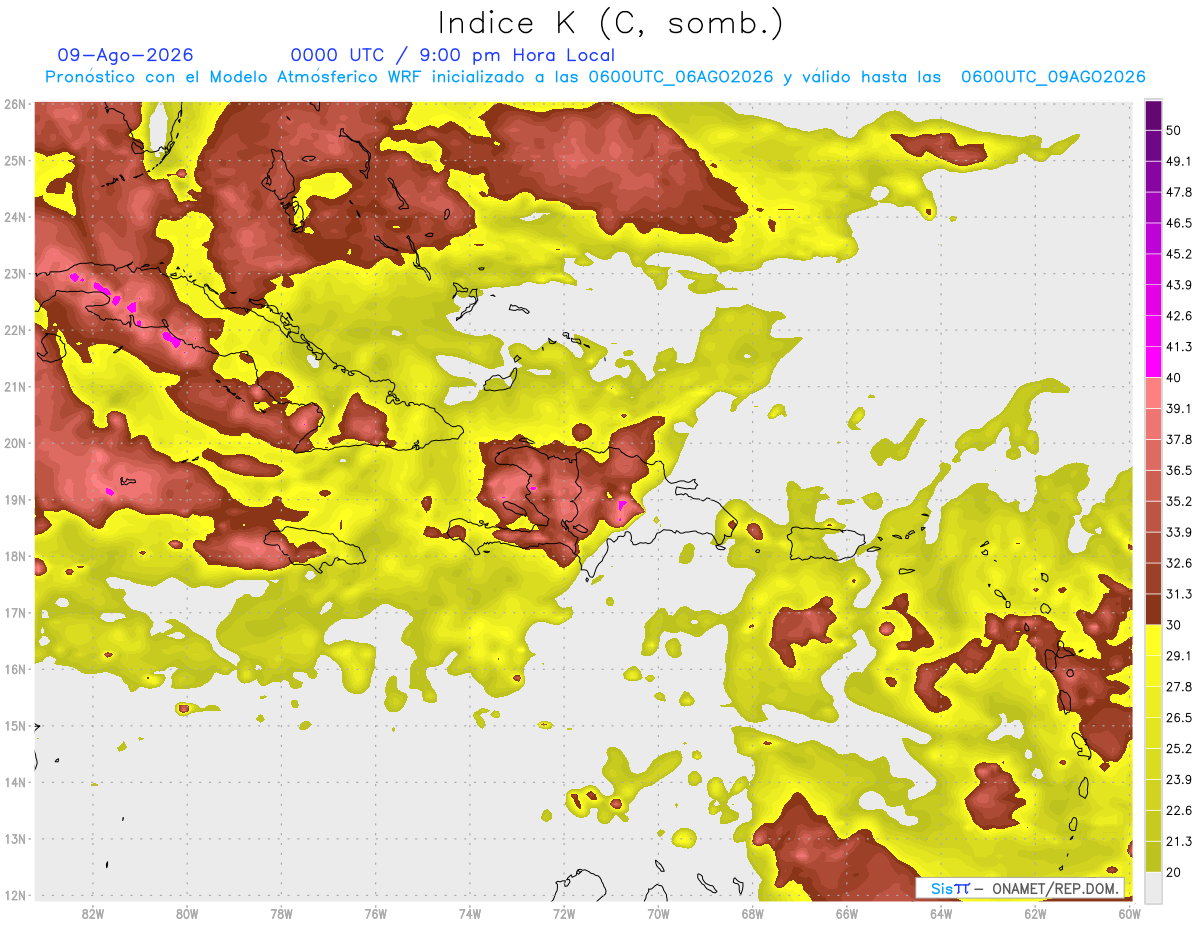Click the 74W longitude label
This screenshot has width=1200, height=927.
pos(470,914)
